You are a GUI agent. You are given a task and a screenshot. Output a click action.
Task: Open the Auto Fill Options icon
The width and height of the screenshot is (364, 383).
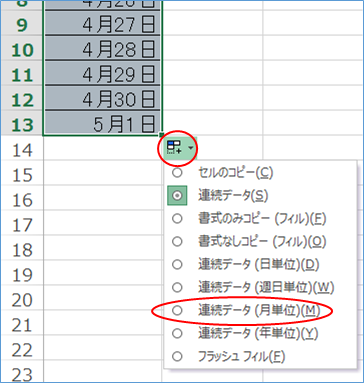click(x=174, y=147)
